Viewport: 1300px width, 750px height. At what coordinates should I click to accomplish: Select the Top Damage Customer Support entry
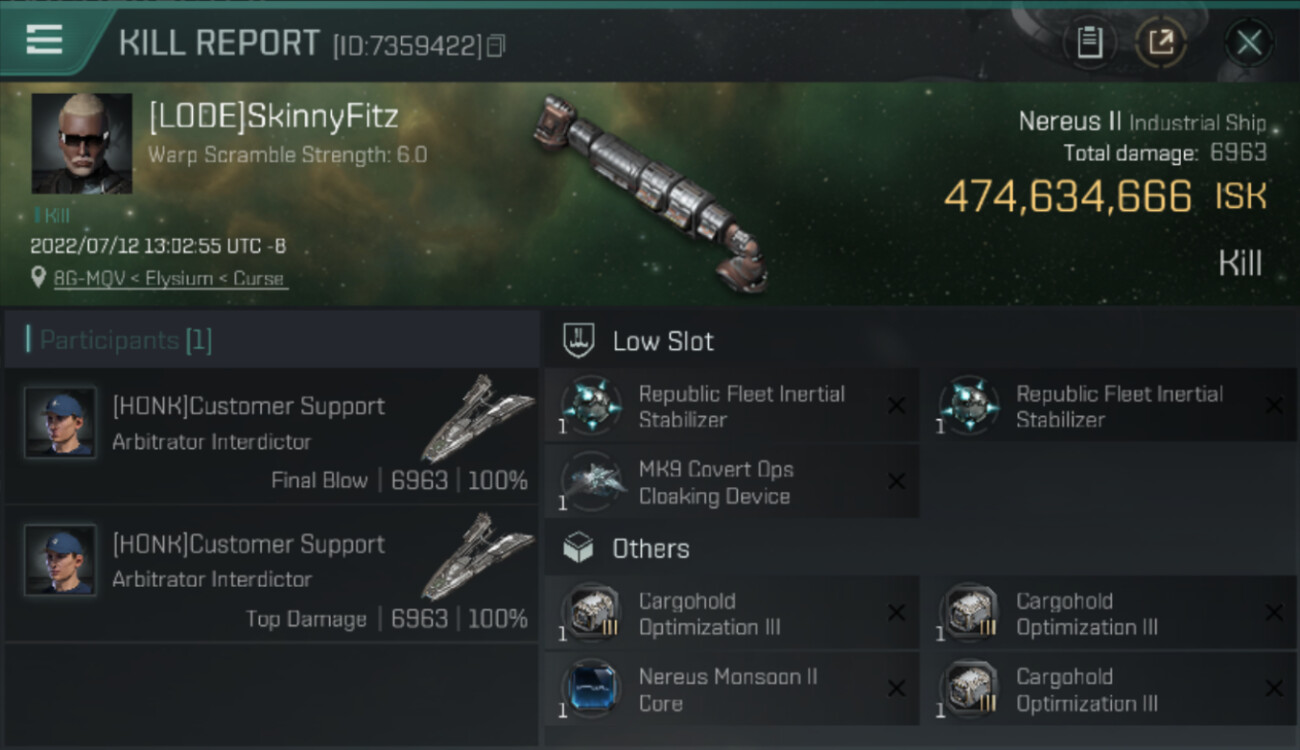[x=270, y=574]
